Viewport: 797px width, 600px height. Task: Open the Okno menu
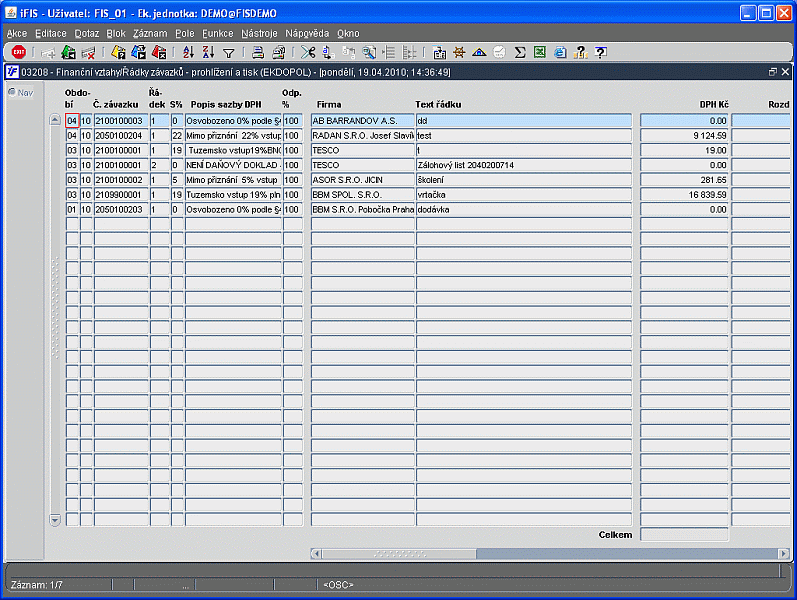click(348, 34)
